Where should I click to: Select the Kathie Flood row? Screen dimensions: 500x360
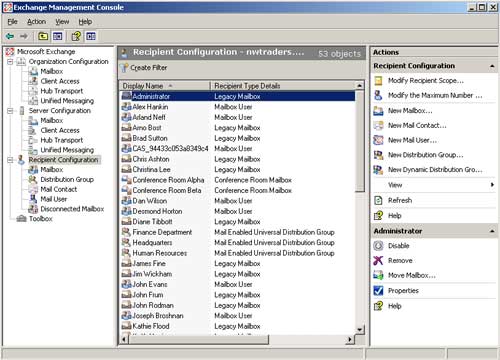coord(237,326)
